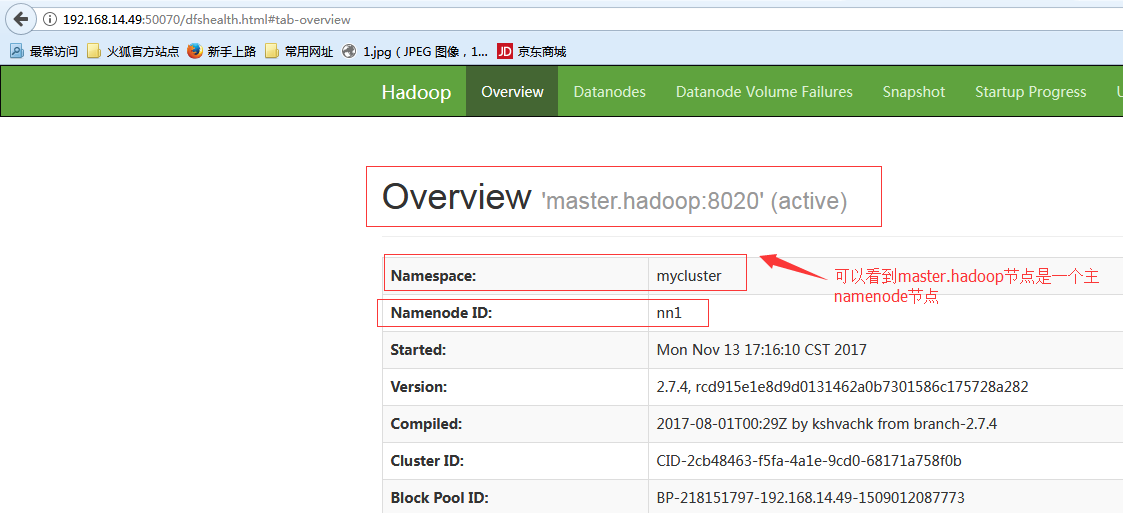Open the Snapshot tab
Image resolution: width=1123 pixels, height=513 pixels.
(913, 92)
